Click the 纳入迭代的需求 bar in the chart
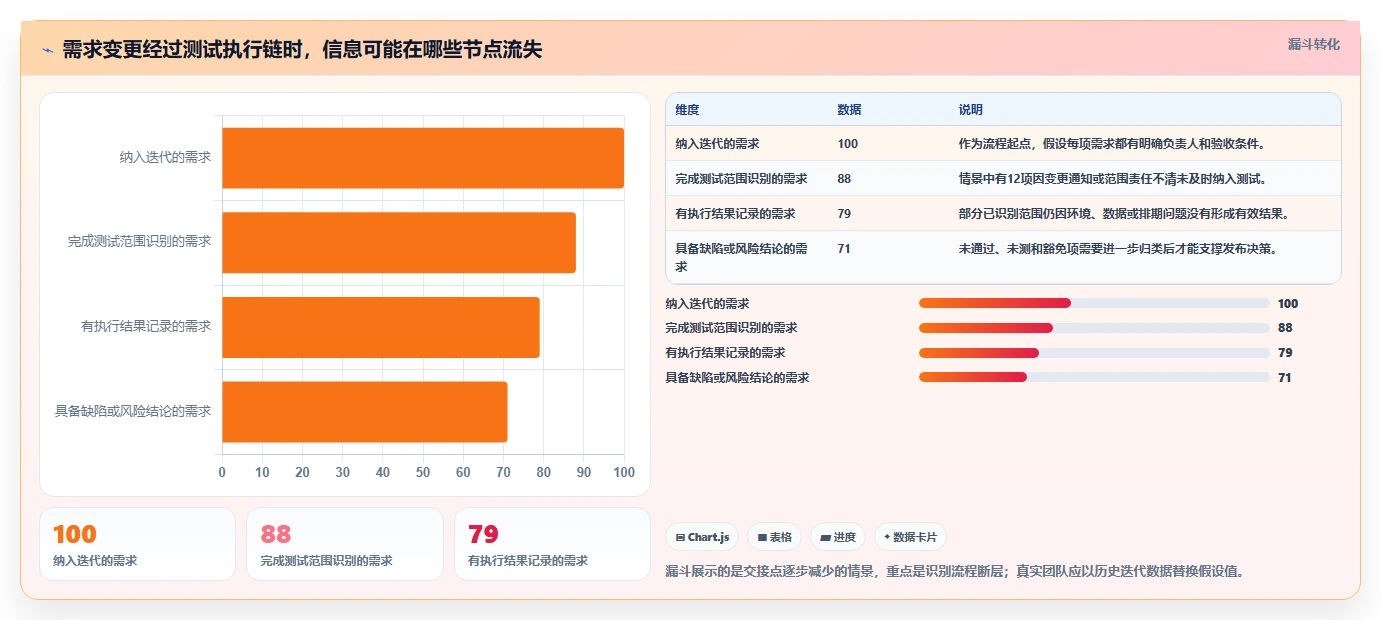The height and width of the screenshot is (620, 1381). click(423, 158)
